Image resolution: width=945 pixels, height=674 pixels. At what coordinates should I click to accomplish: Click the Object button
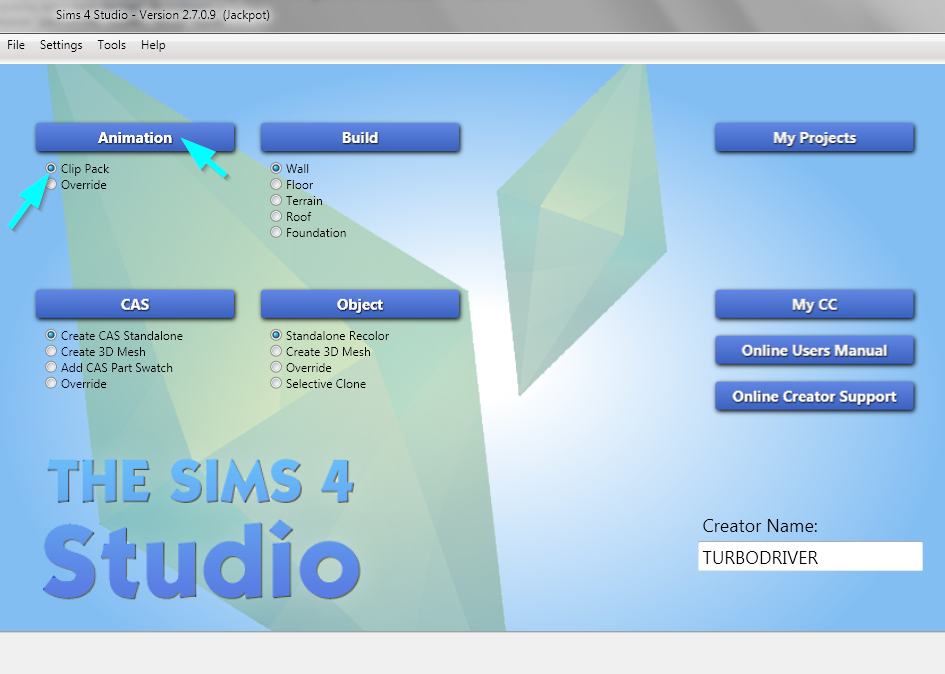pos(360,304)
